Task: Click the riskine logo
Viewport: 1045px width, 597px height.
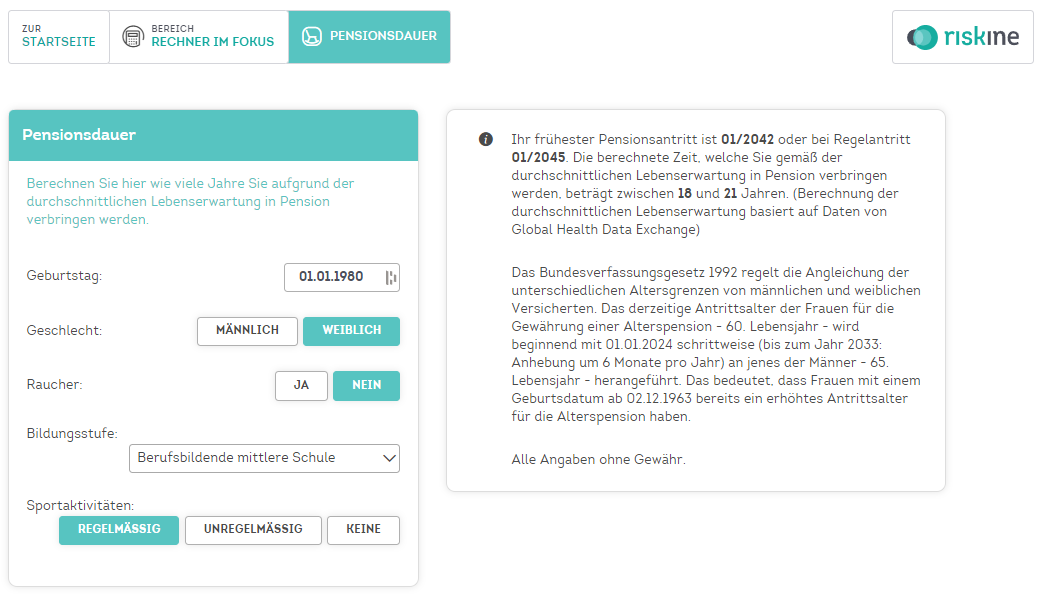Action: click(962, 37)
